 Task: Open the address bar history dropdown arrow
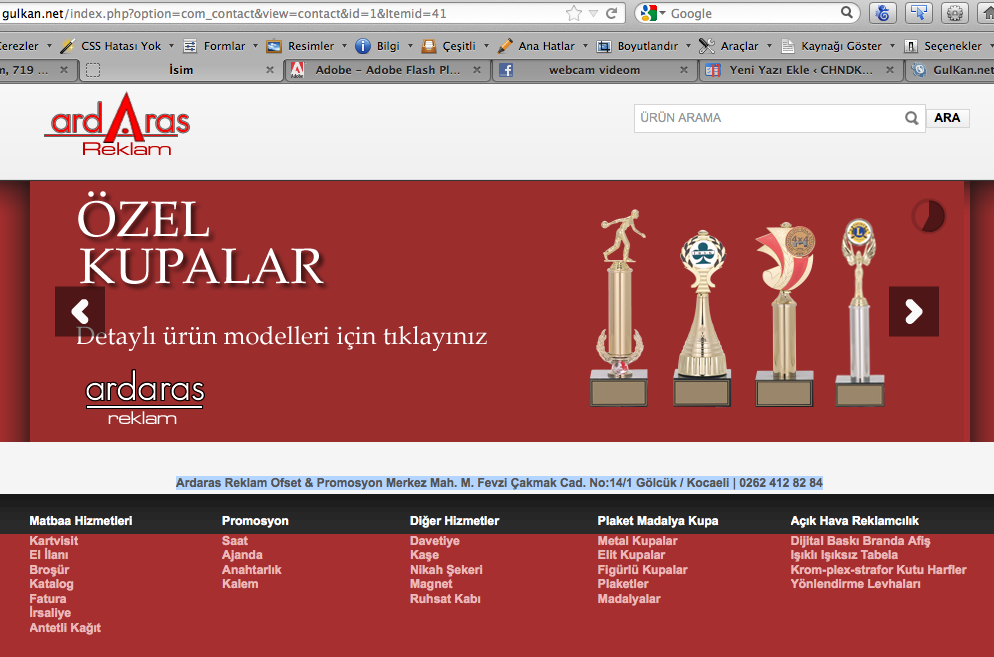click(x=593, y=13)
